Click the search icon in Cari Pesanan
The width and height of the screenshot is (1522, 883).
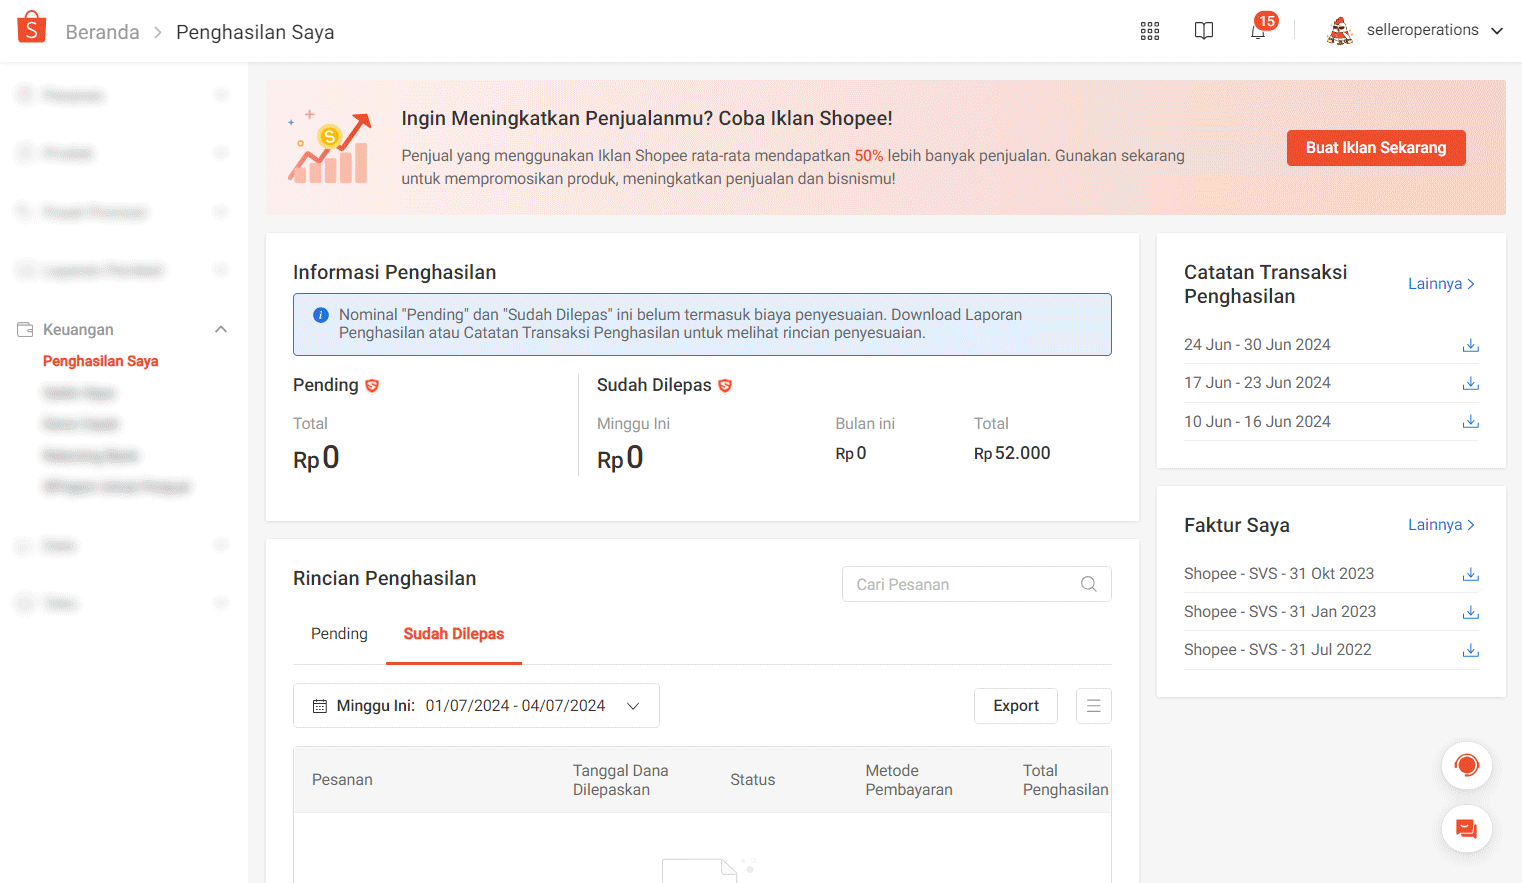[x=1088, y=584]
